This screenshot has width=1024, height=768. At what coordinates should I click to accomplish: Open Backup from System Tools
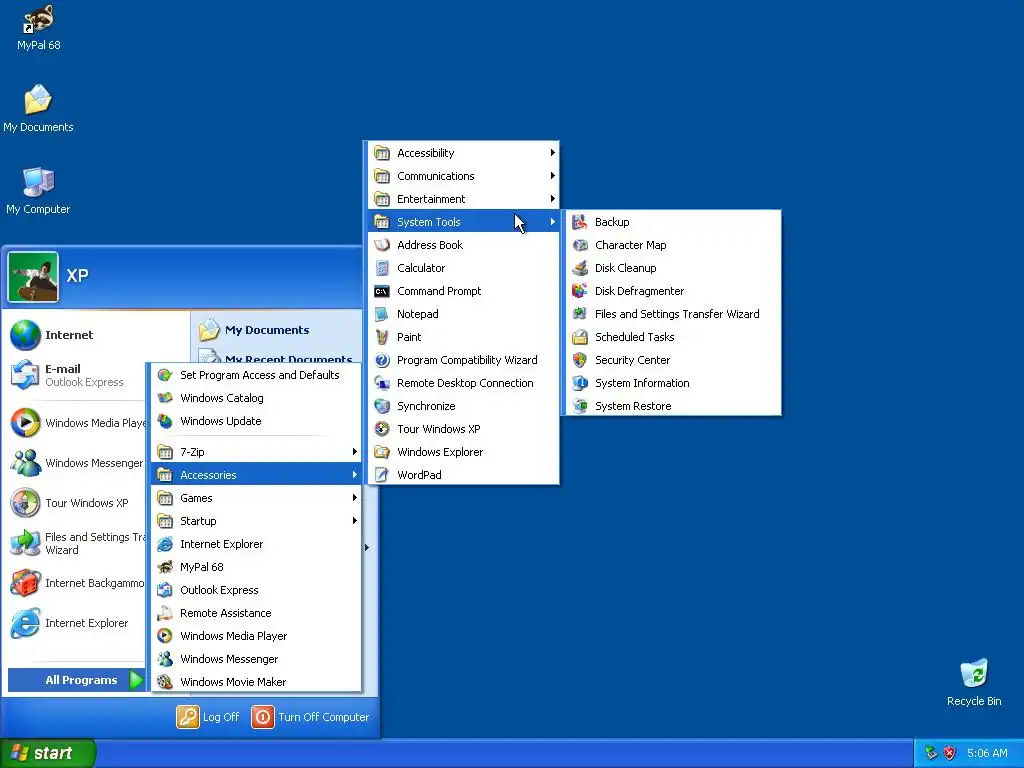[x=673, y=222]
